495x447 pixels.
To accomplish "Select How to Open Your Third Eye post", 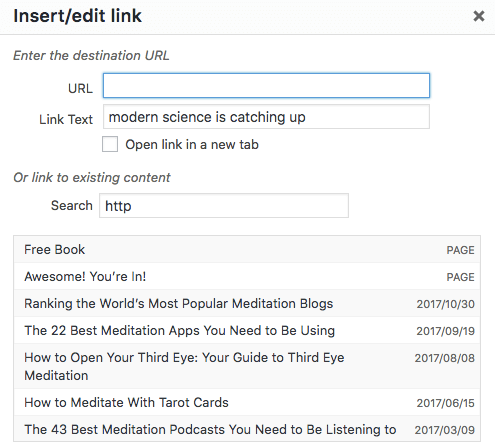I will point(247,366).
